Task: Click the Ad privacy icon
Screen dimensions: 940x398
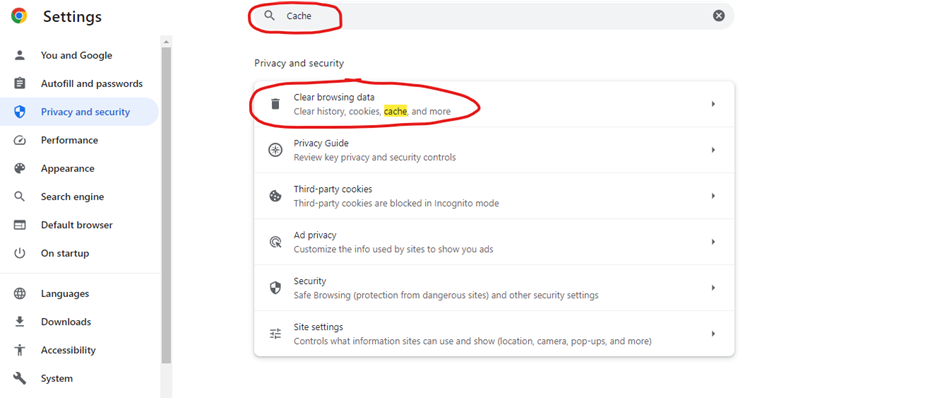Action: [275, 242]
